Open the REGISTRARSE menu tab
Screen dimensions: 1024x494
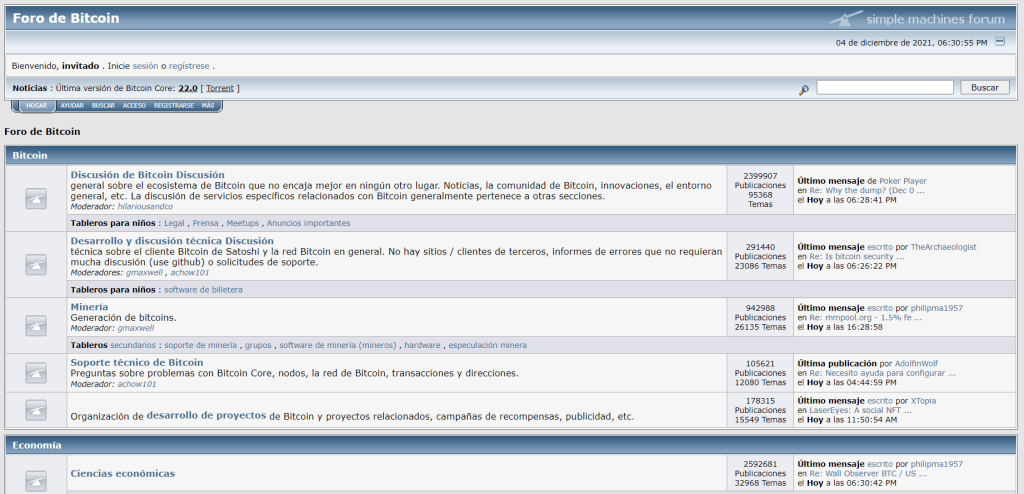pyautogui.click(x=174, y=105)
